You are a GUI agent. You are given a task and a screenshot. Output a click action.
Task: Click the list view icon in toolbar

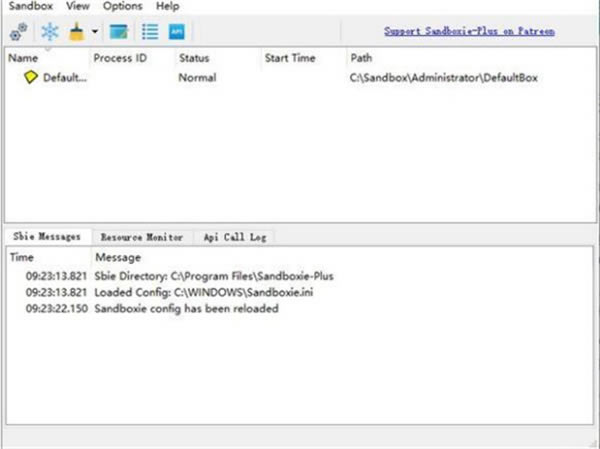pos(150,31)
